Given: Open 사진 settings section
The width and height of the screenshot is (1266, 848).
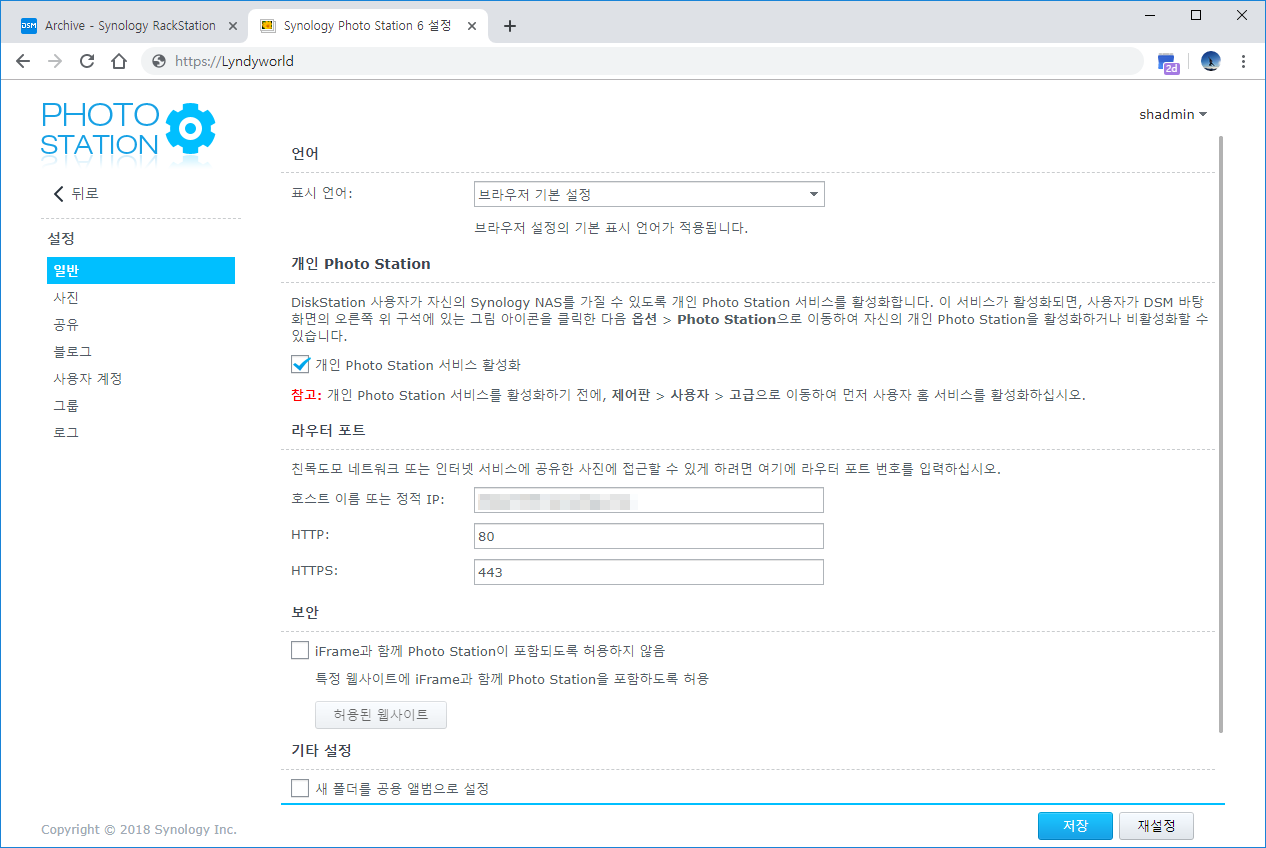Looking at the screenshot, I should (66, 298).
